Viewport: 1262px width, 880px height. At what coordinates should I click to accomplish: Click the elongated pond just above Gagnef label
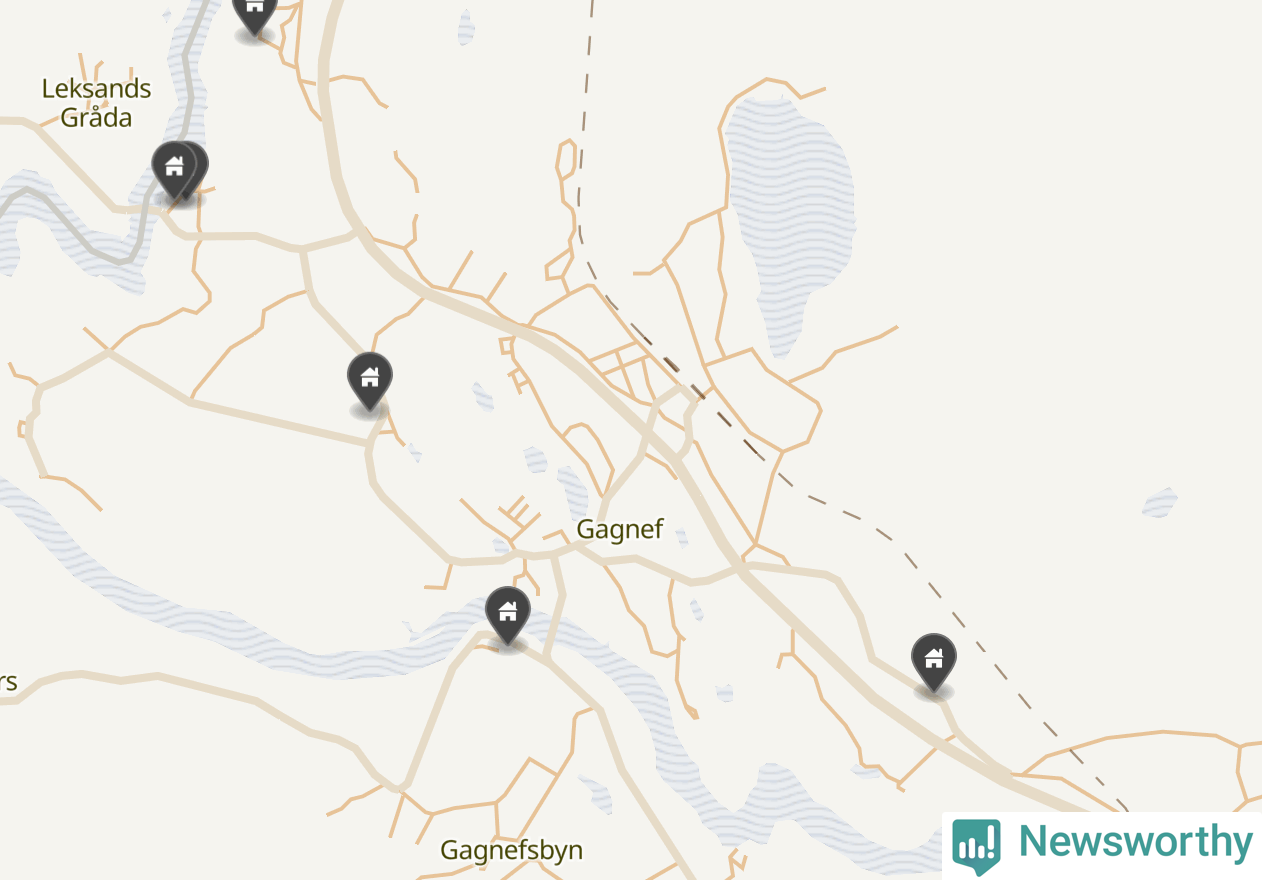[573, 491]
